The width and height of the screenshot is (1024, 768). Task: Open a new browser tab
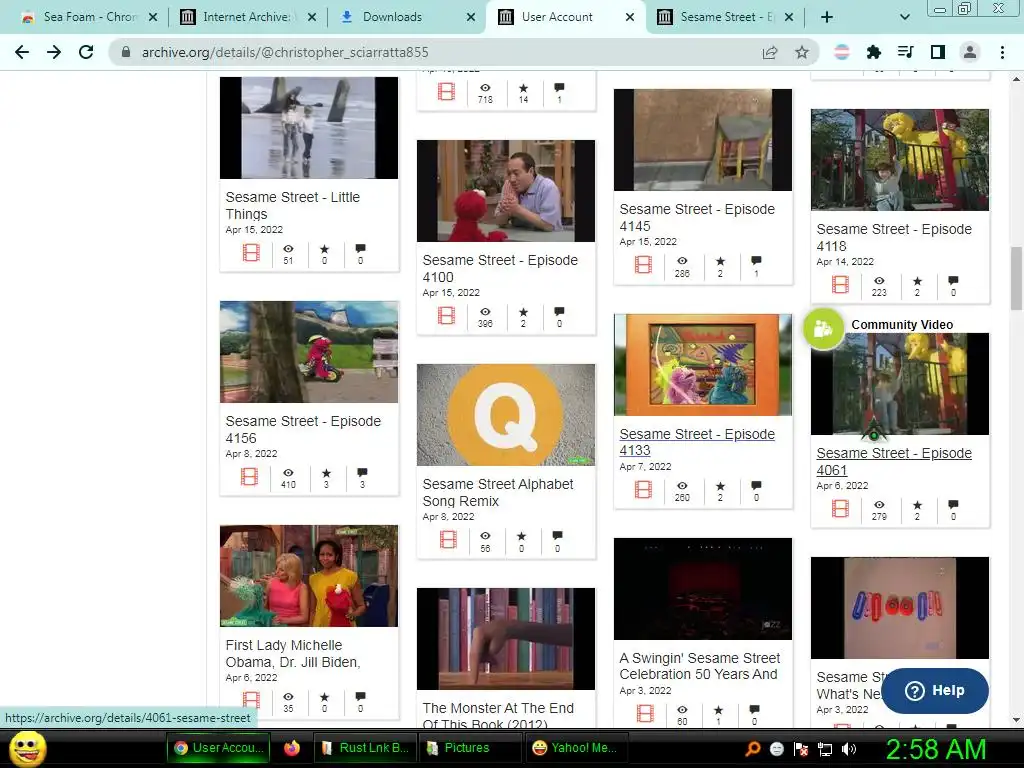[826, 17]
